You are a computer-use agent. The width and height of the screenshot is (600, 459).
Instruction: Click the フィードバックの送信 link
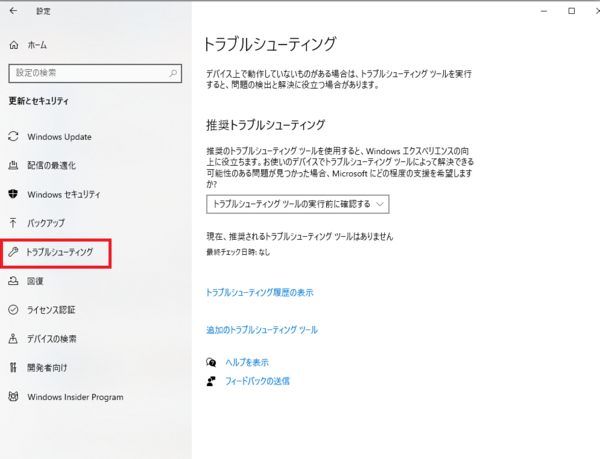[258, 381]
